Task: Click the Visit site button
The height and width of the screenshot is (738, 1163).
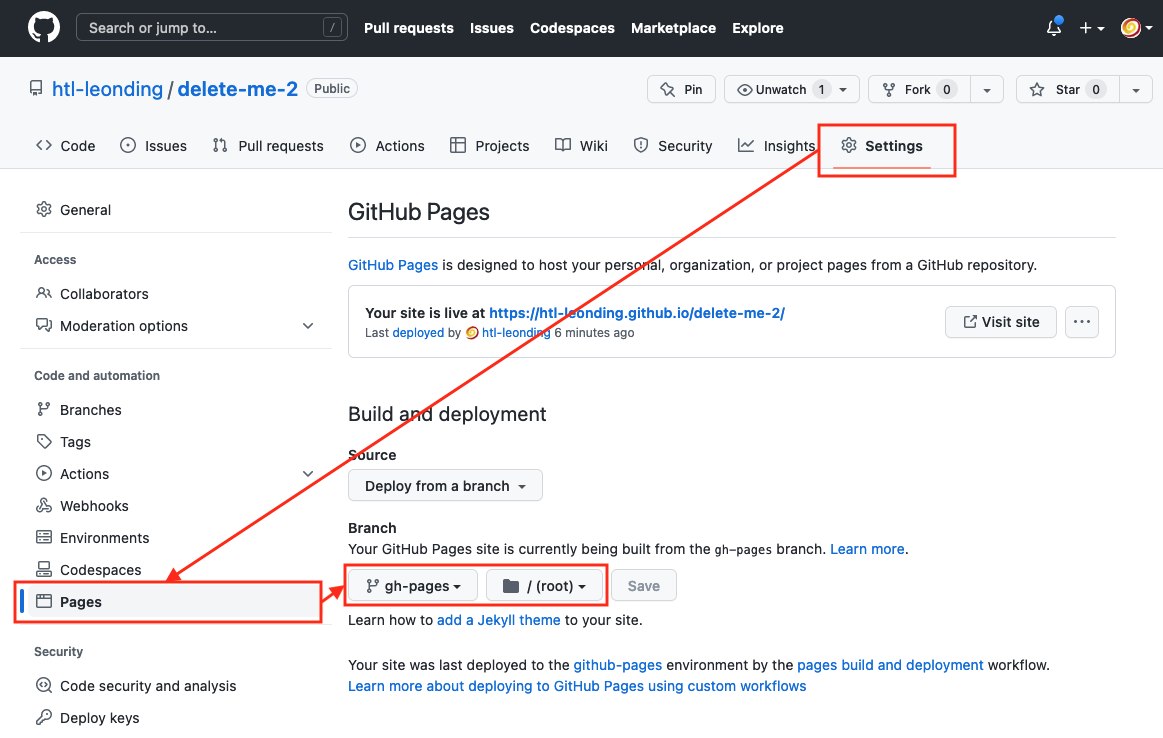Action: point(1001,322)
